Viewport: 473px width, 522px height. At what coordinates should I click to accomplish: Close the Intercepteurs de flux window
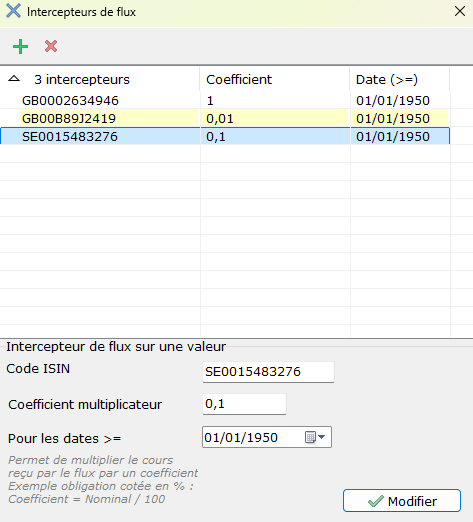tap(460, 12)
